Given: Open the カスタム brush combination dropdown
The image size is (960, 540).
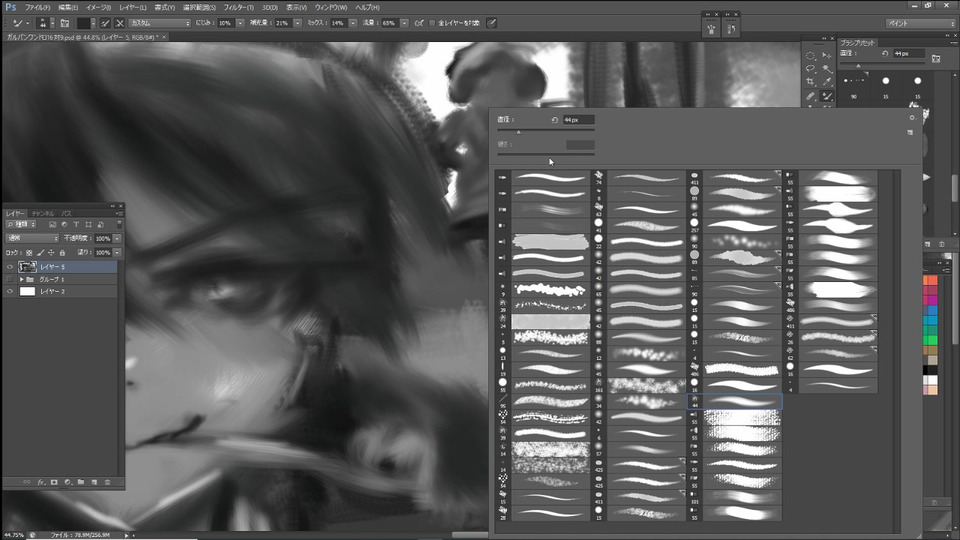Looking at the screenshot, I should tap(160, 23).
